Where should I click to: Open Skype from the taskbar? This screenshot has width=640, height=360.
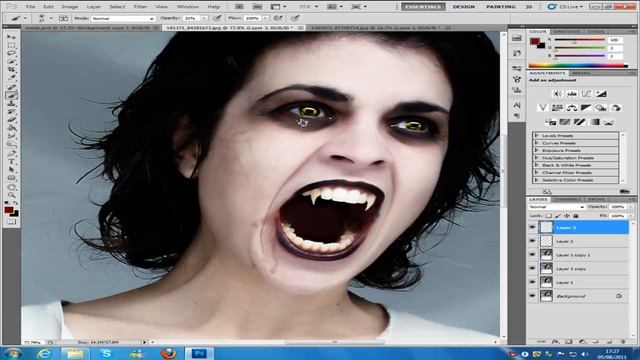[107, 353]
